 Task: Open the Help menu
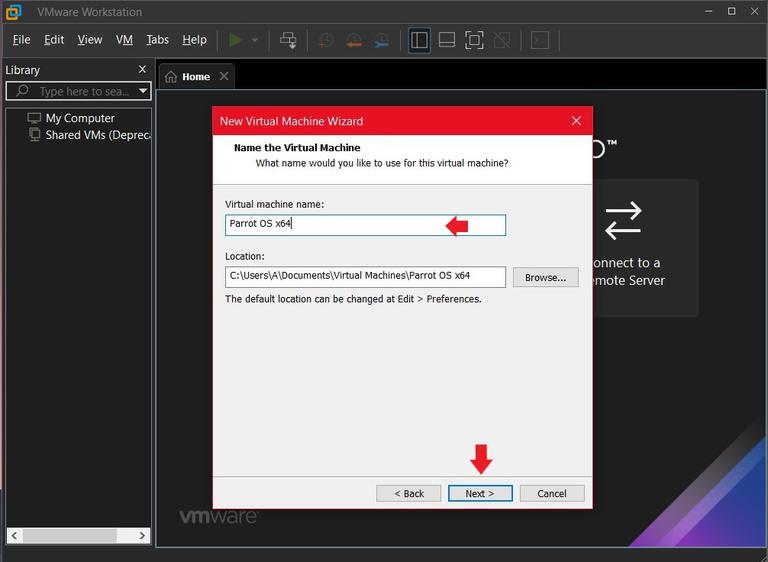click(x=194, y=40)
